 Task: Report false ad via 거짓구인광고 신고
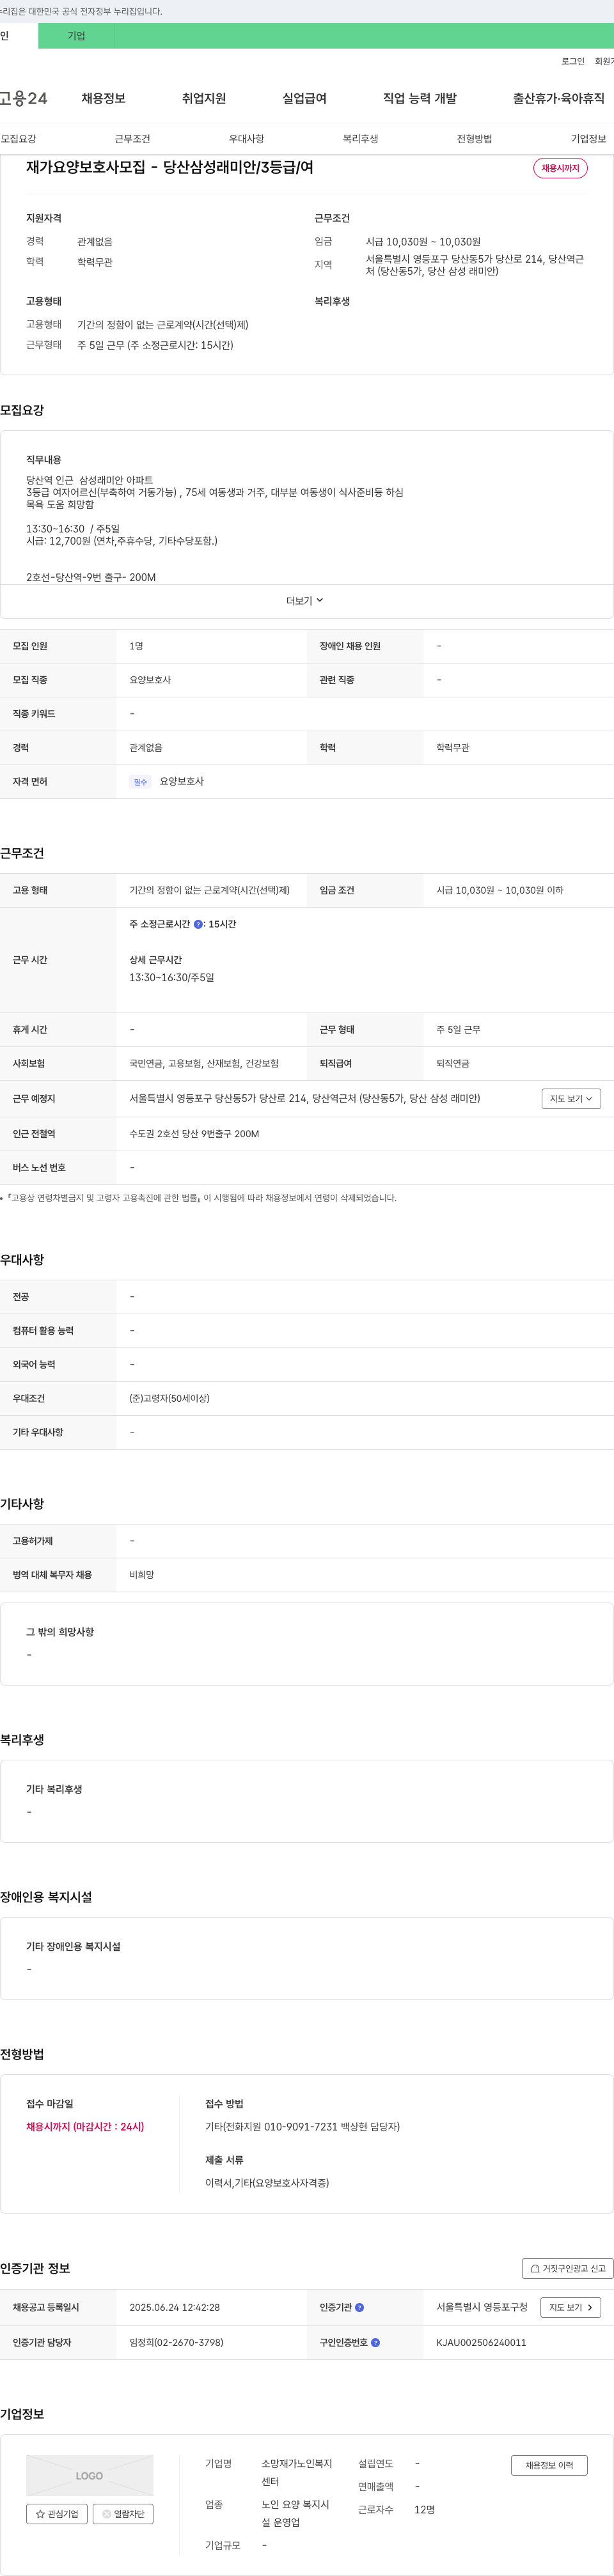coord(568,2268)
